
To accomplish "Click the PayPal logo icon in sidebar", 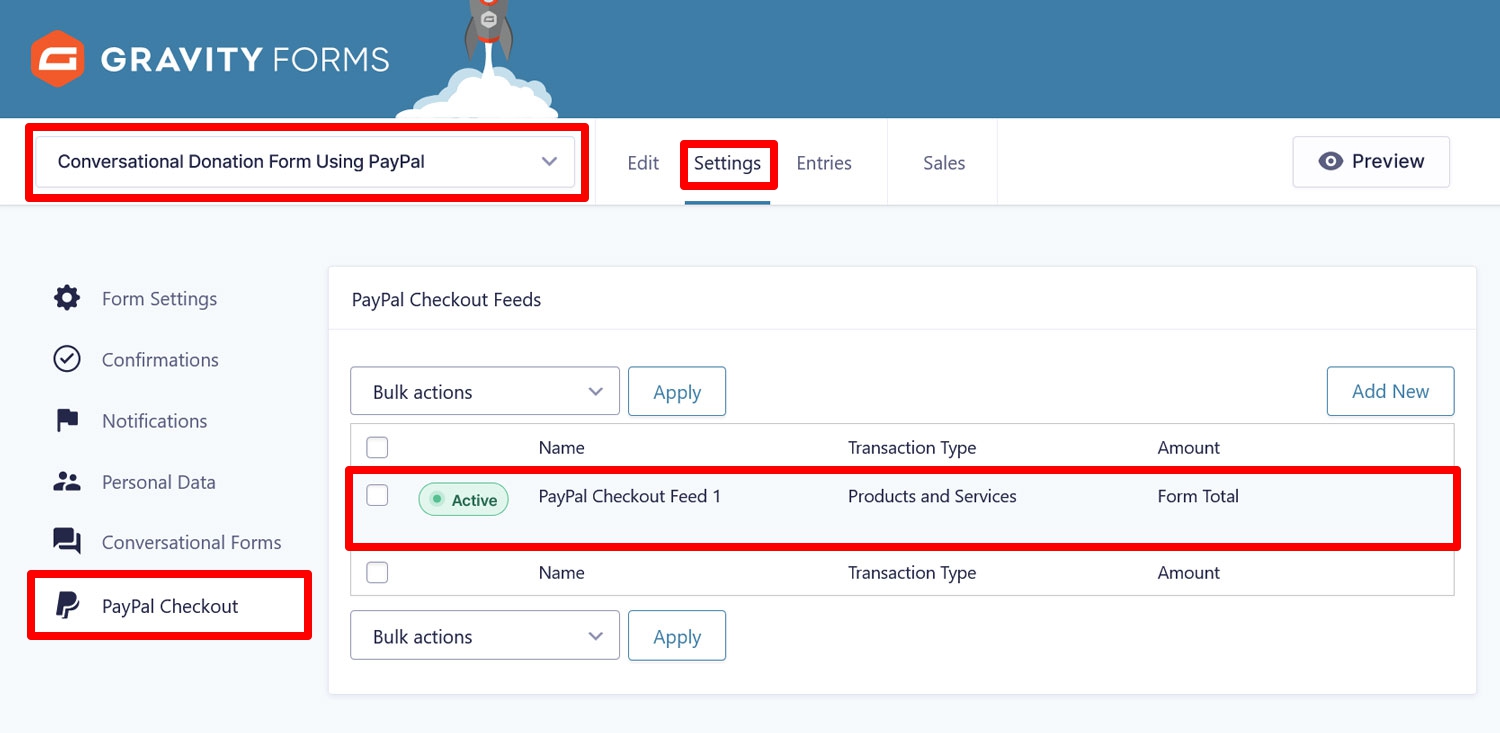I will tap(67, 606).
